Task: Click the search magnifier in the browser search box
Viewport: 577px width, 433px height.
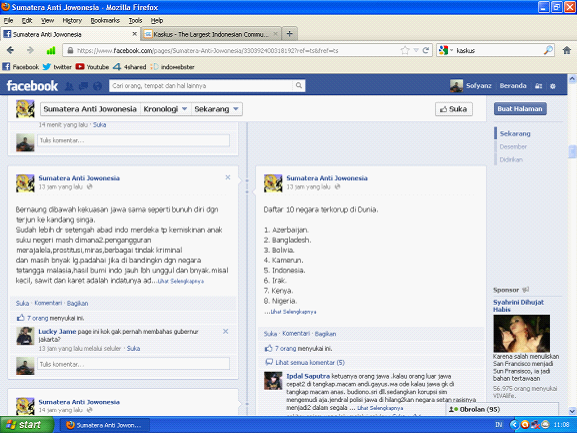Action: [548, 50]
